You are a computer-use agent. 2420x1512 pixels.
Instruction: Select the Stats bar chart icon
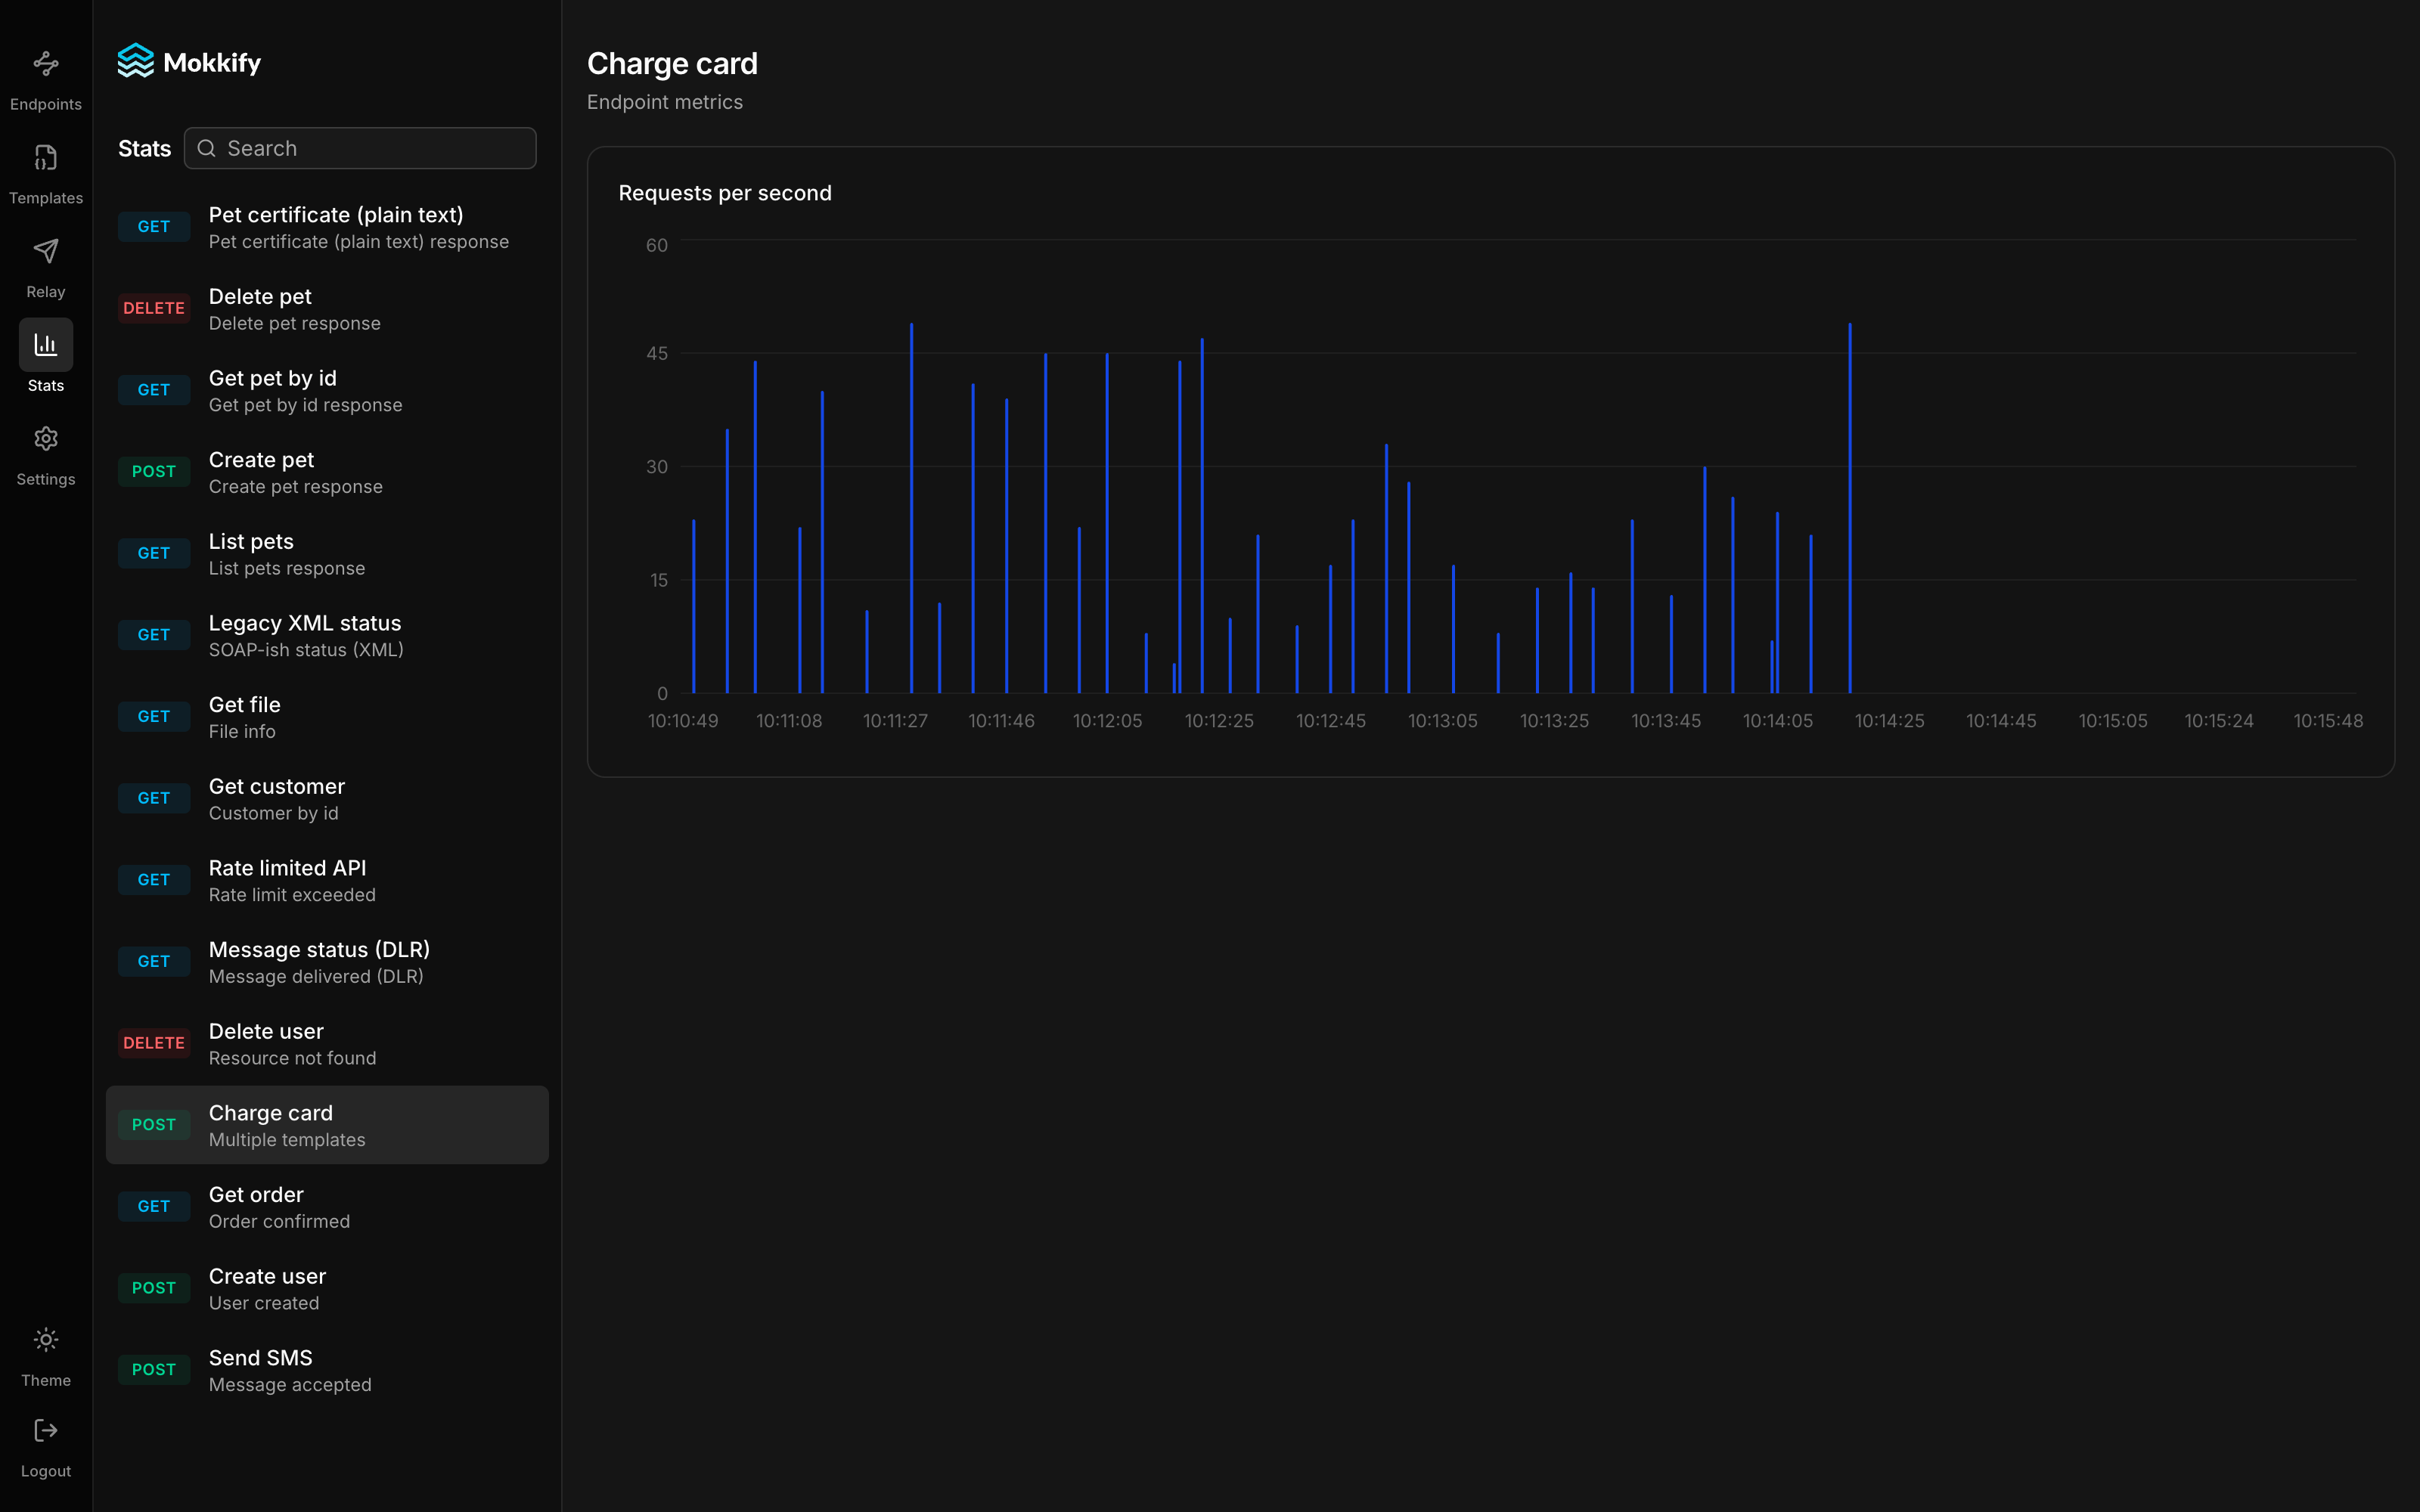click(x=46, y=345)
